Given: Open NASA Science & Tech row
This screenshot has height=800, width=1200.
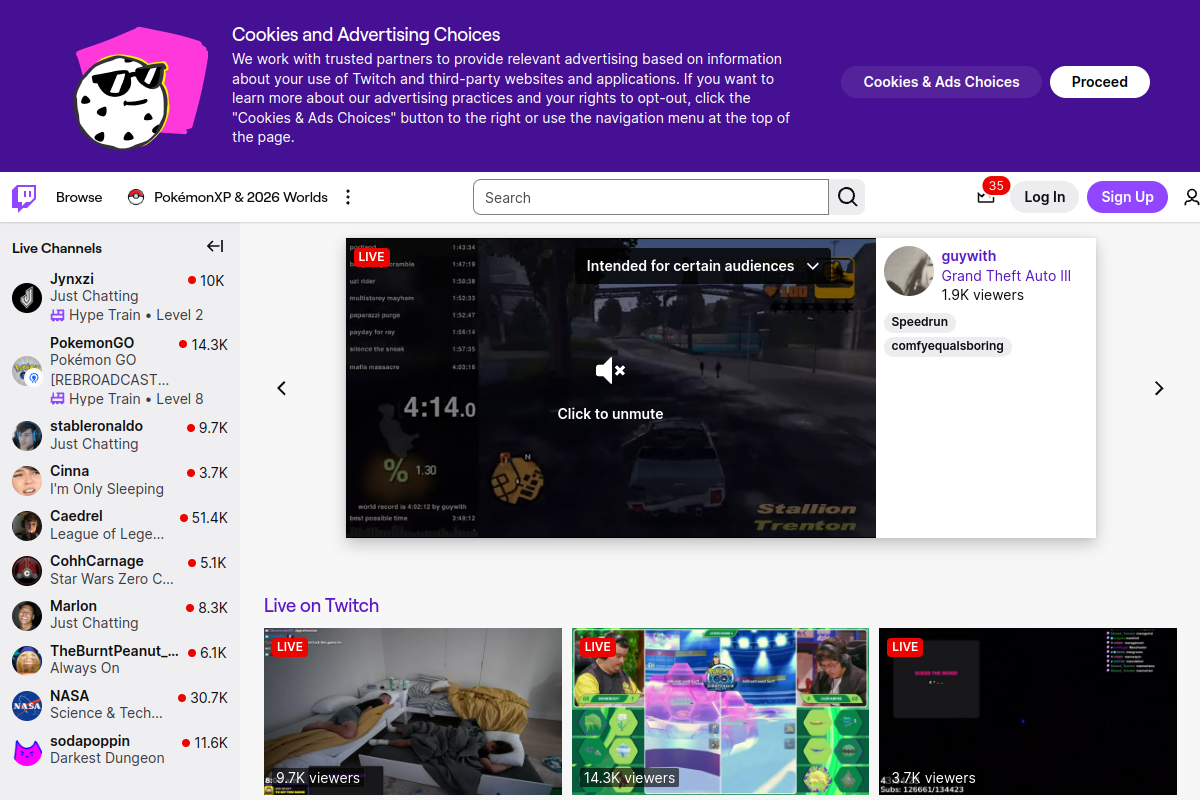Looking at the screenshot, I should click(120, 705).
